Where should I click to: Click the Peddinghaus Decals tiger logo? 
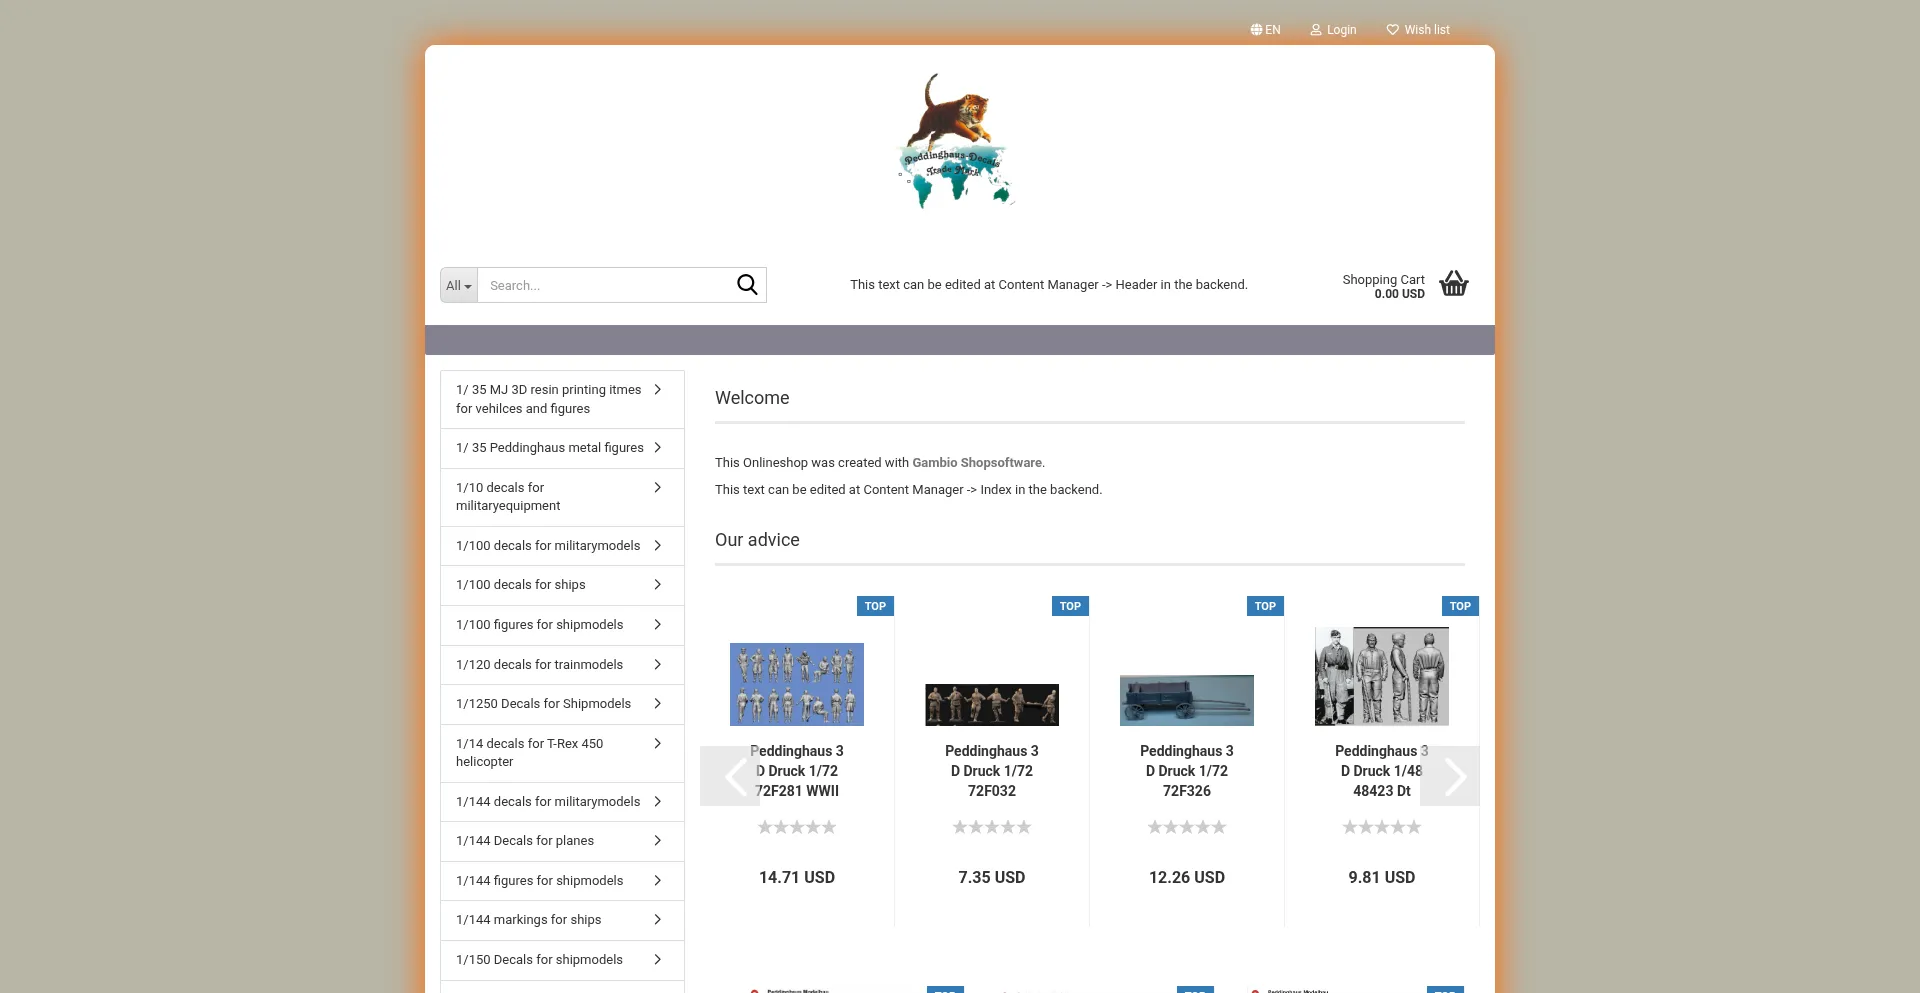(958, 140)
